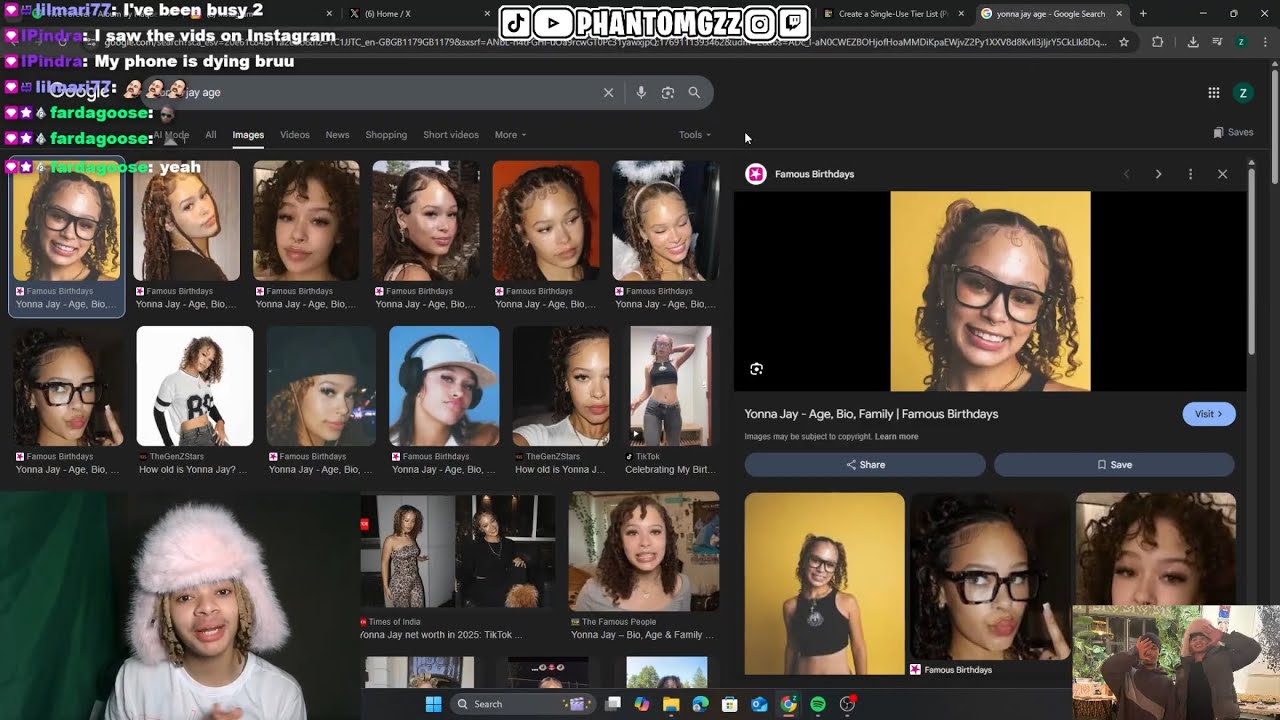This screenshot has width=1280, height=720.
Task: Click the Save button in preview panel
Action: (1114, 465)
